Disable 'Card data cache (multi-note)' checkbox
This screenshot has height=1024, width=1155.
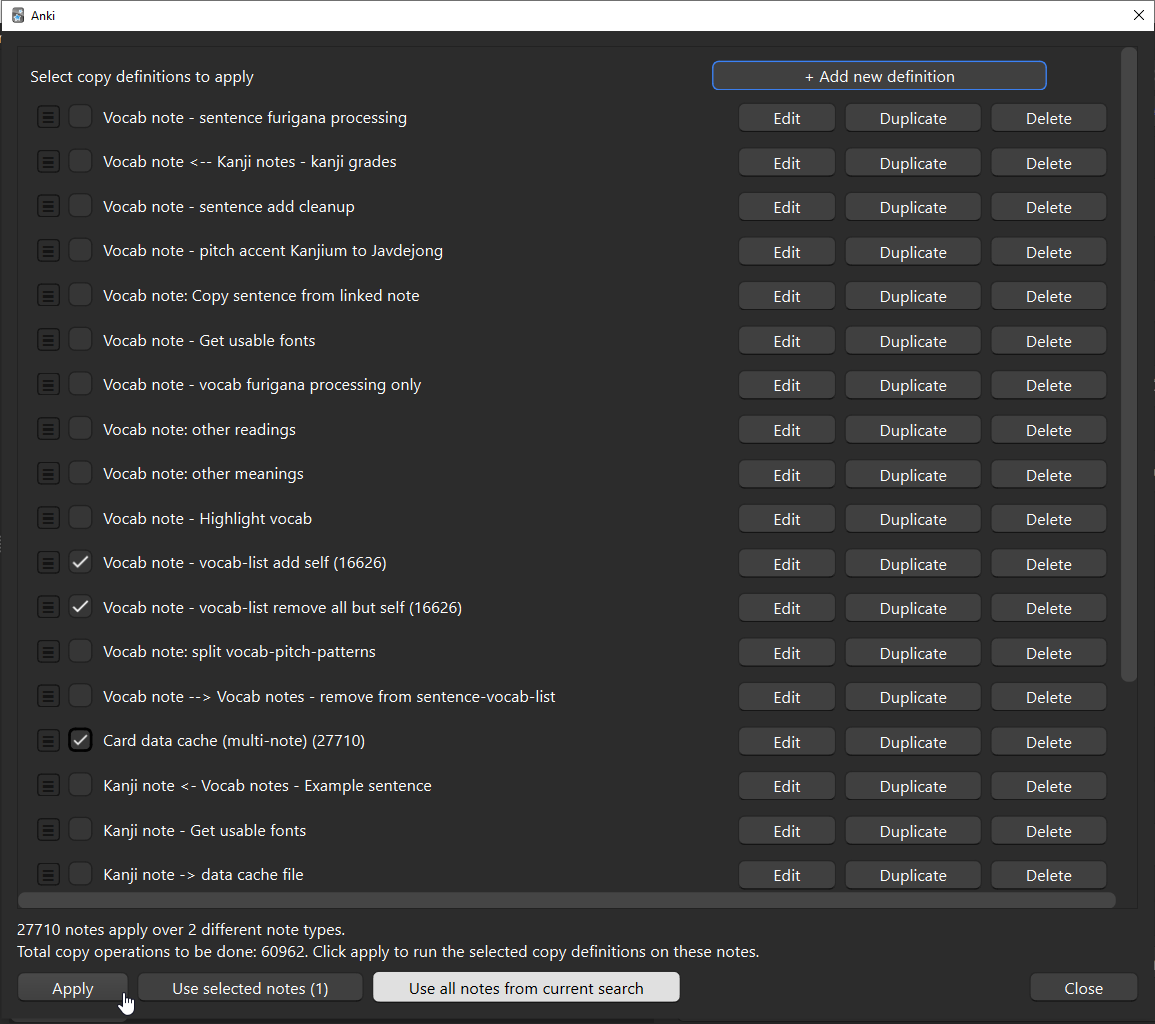coord(81,741)
